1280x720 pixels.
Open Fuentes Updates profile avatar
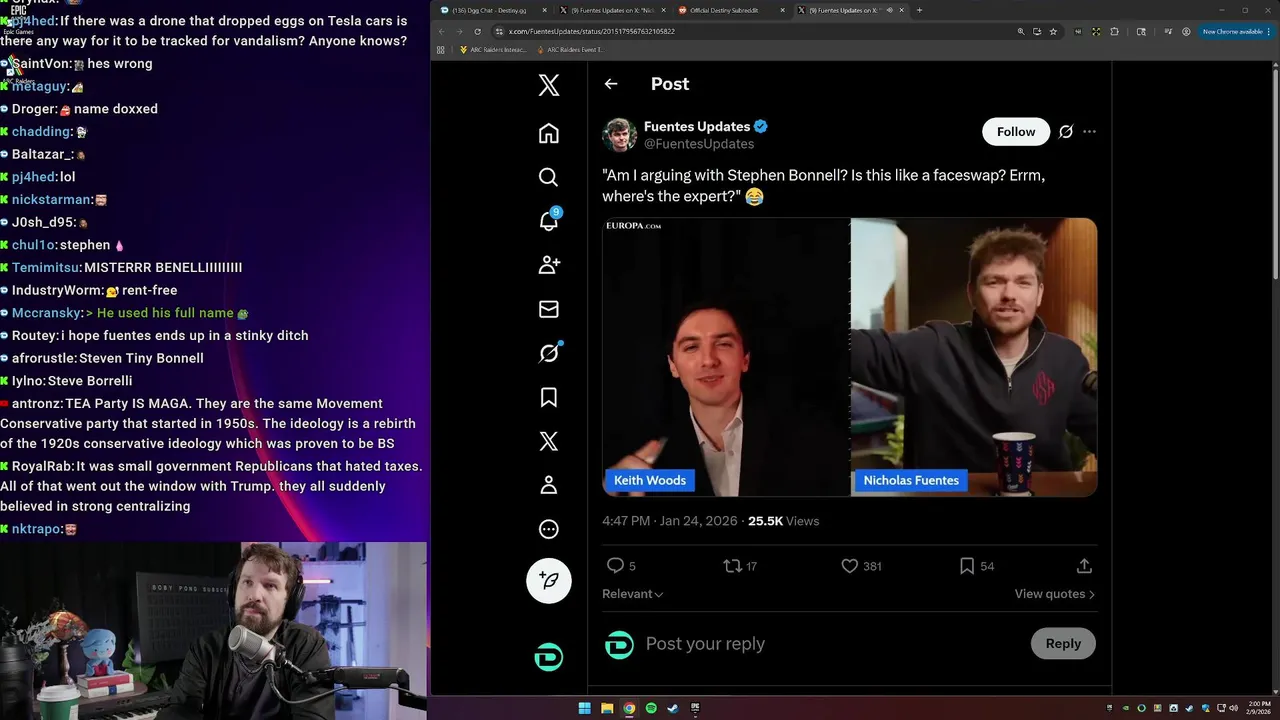point(619,134)
